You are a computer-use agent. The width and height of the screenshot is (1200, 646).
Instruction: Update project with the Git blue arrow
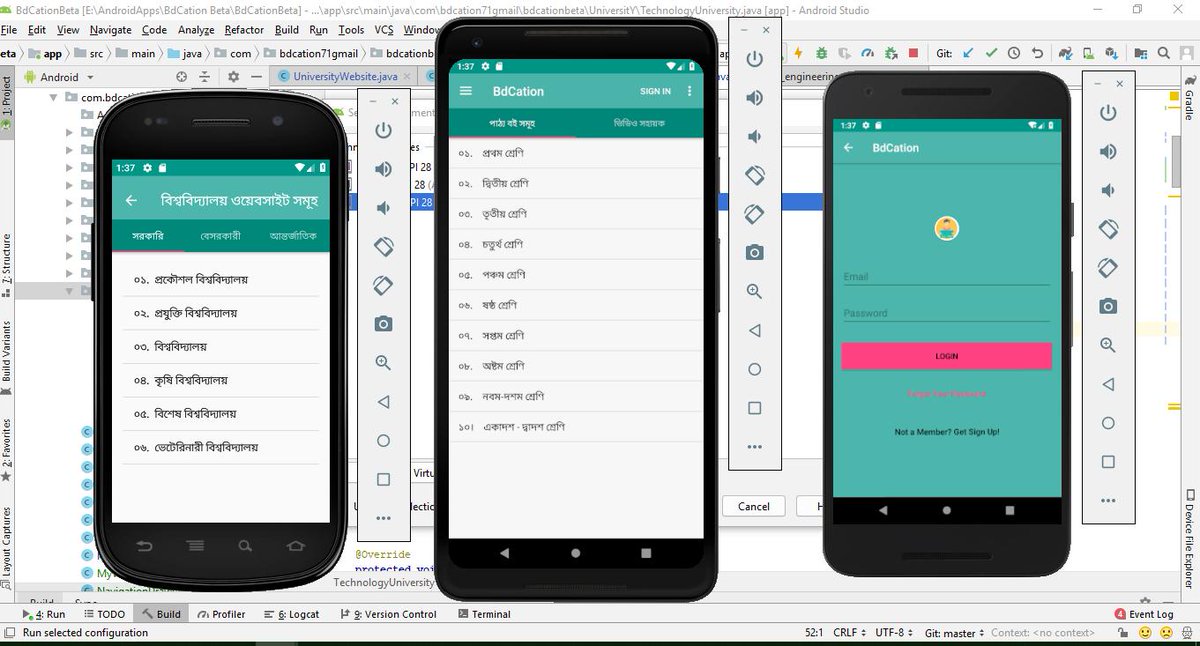point(968,53)
